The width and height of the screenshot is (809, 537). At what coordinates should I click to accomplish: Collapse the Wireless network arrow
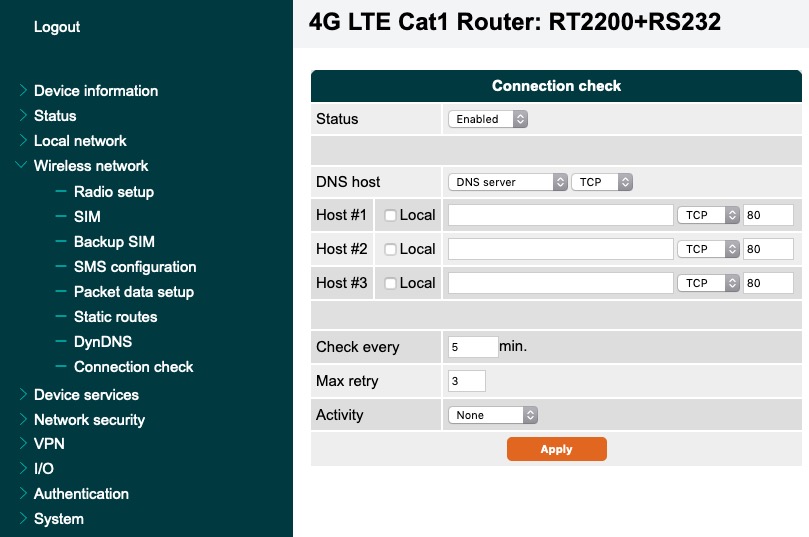pos(22,165)
